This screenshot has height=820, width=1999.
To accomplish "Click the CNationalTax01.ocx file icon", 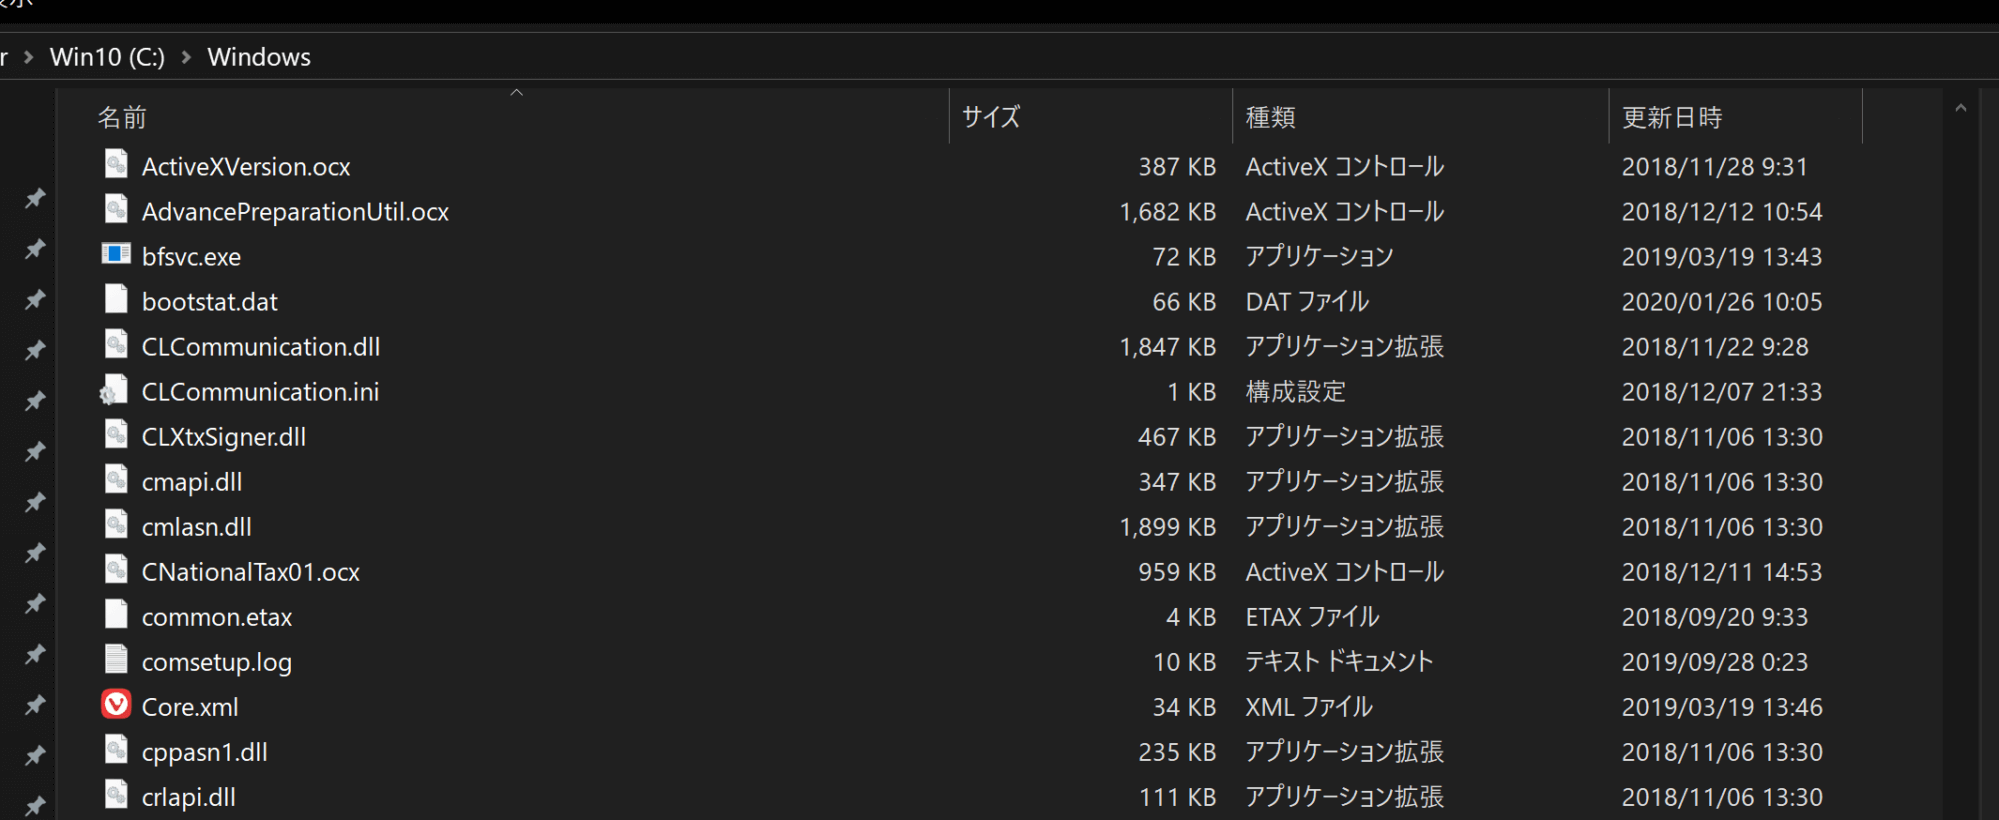I will click(116, 569).
